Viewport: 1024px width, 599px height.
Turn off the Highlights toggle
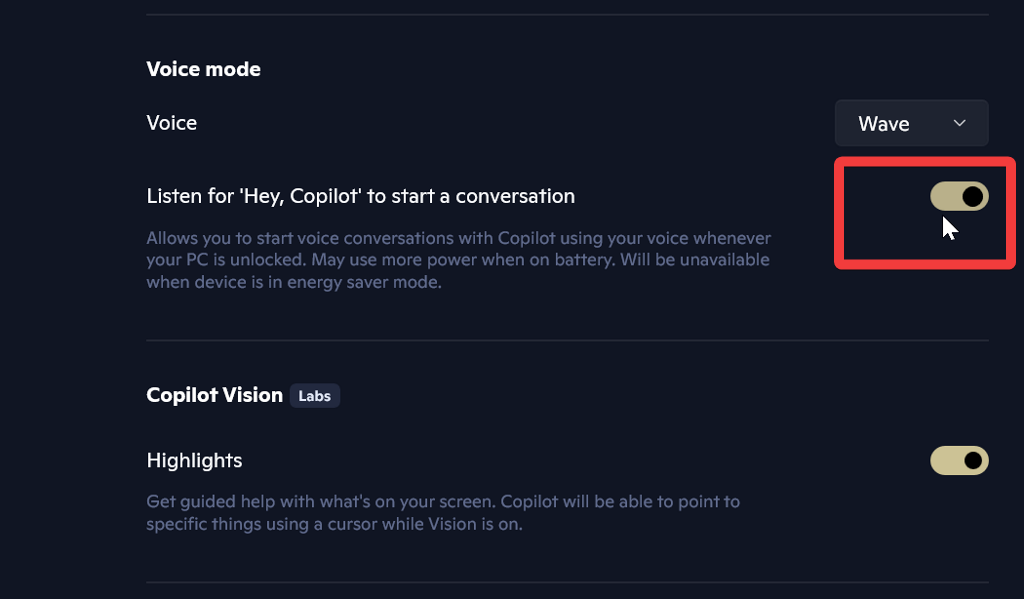(x=959, y=460)
